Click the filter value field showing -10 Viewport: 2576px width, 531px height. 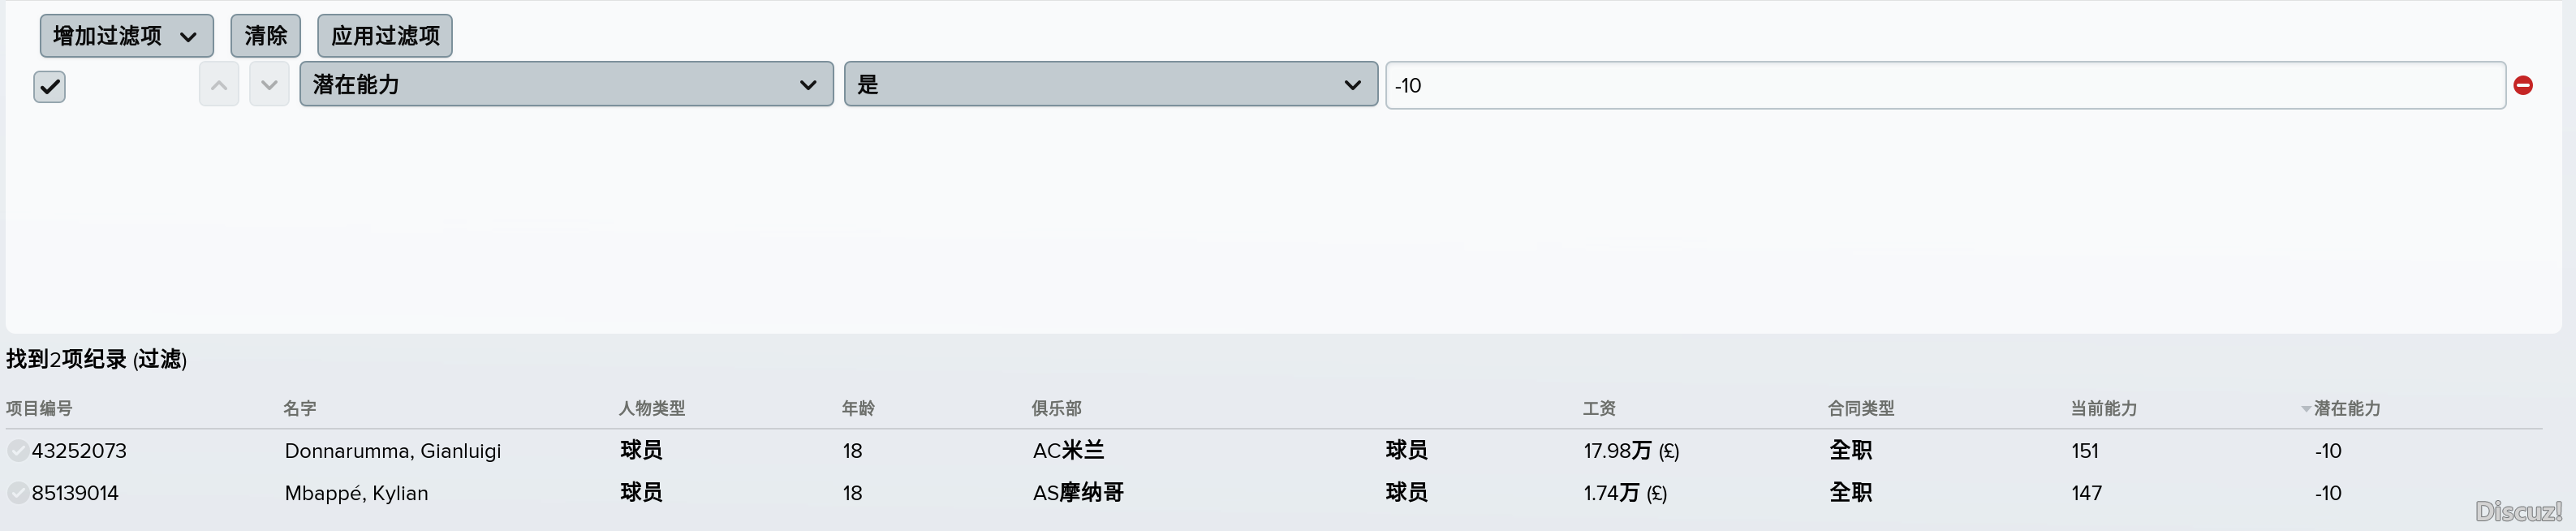[1945, 85]
